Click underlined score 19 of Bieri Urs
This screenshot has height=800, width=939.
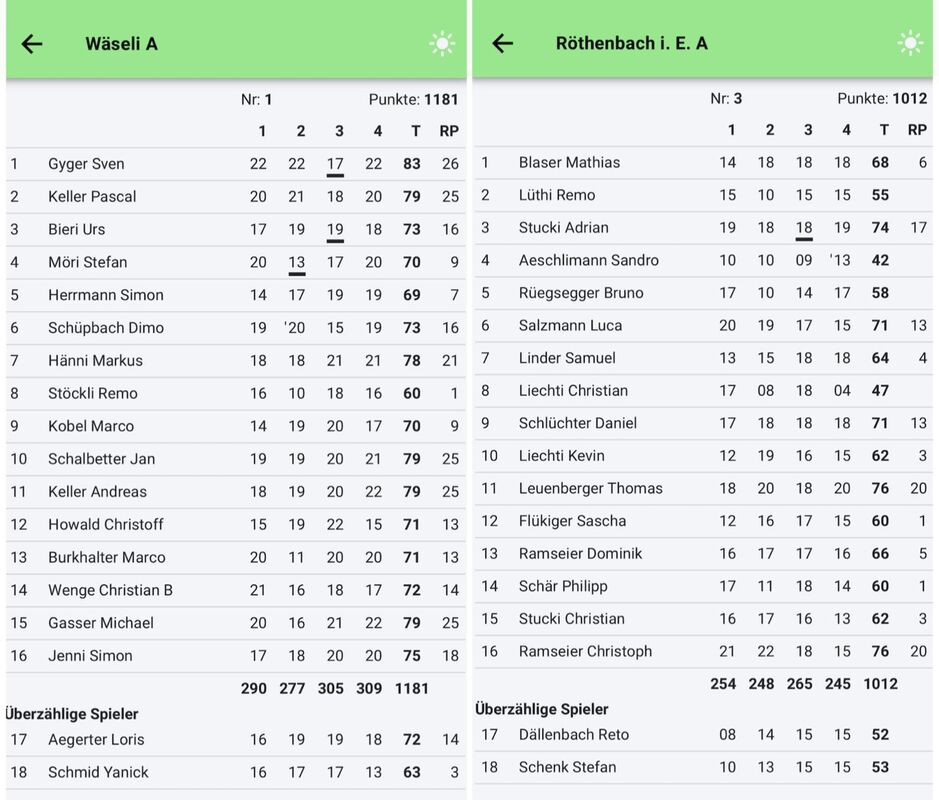(x=335, y=229)
